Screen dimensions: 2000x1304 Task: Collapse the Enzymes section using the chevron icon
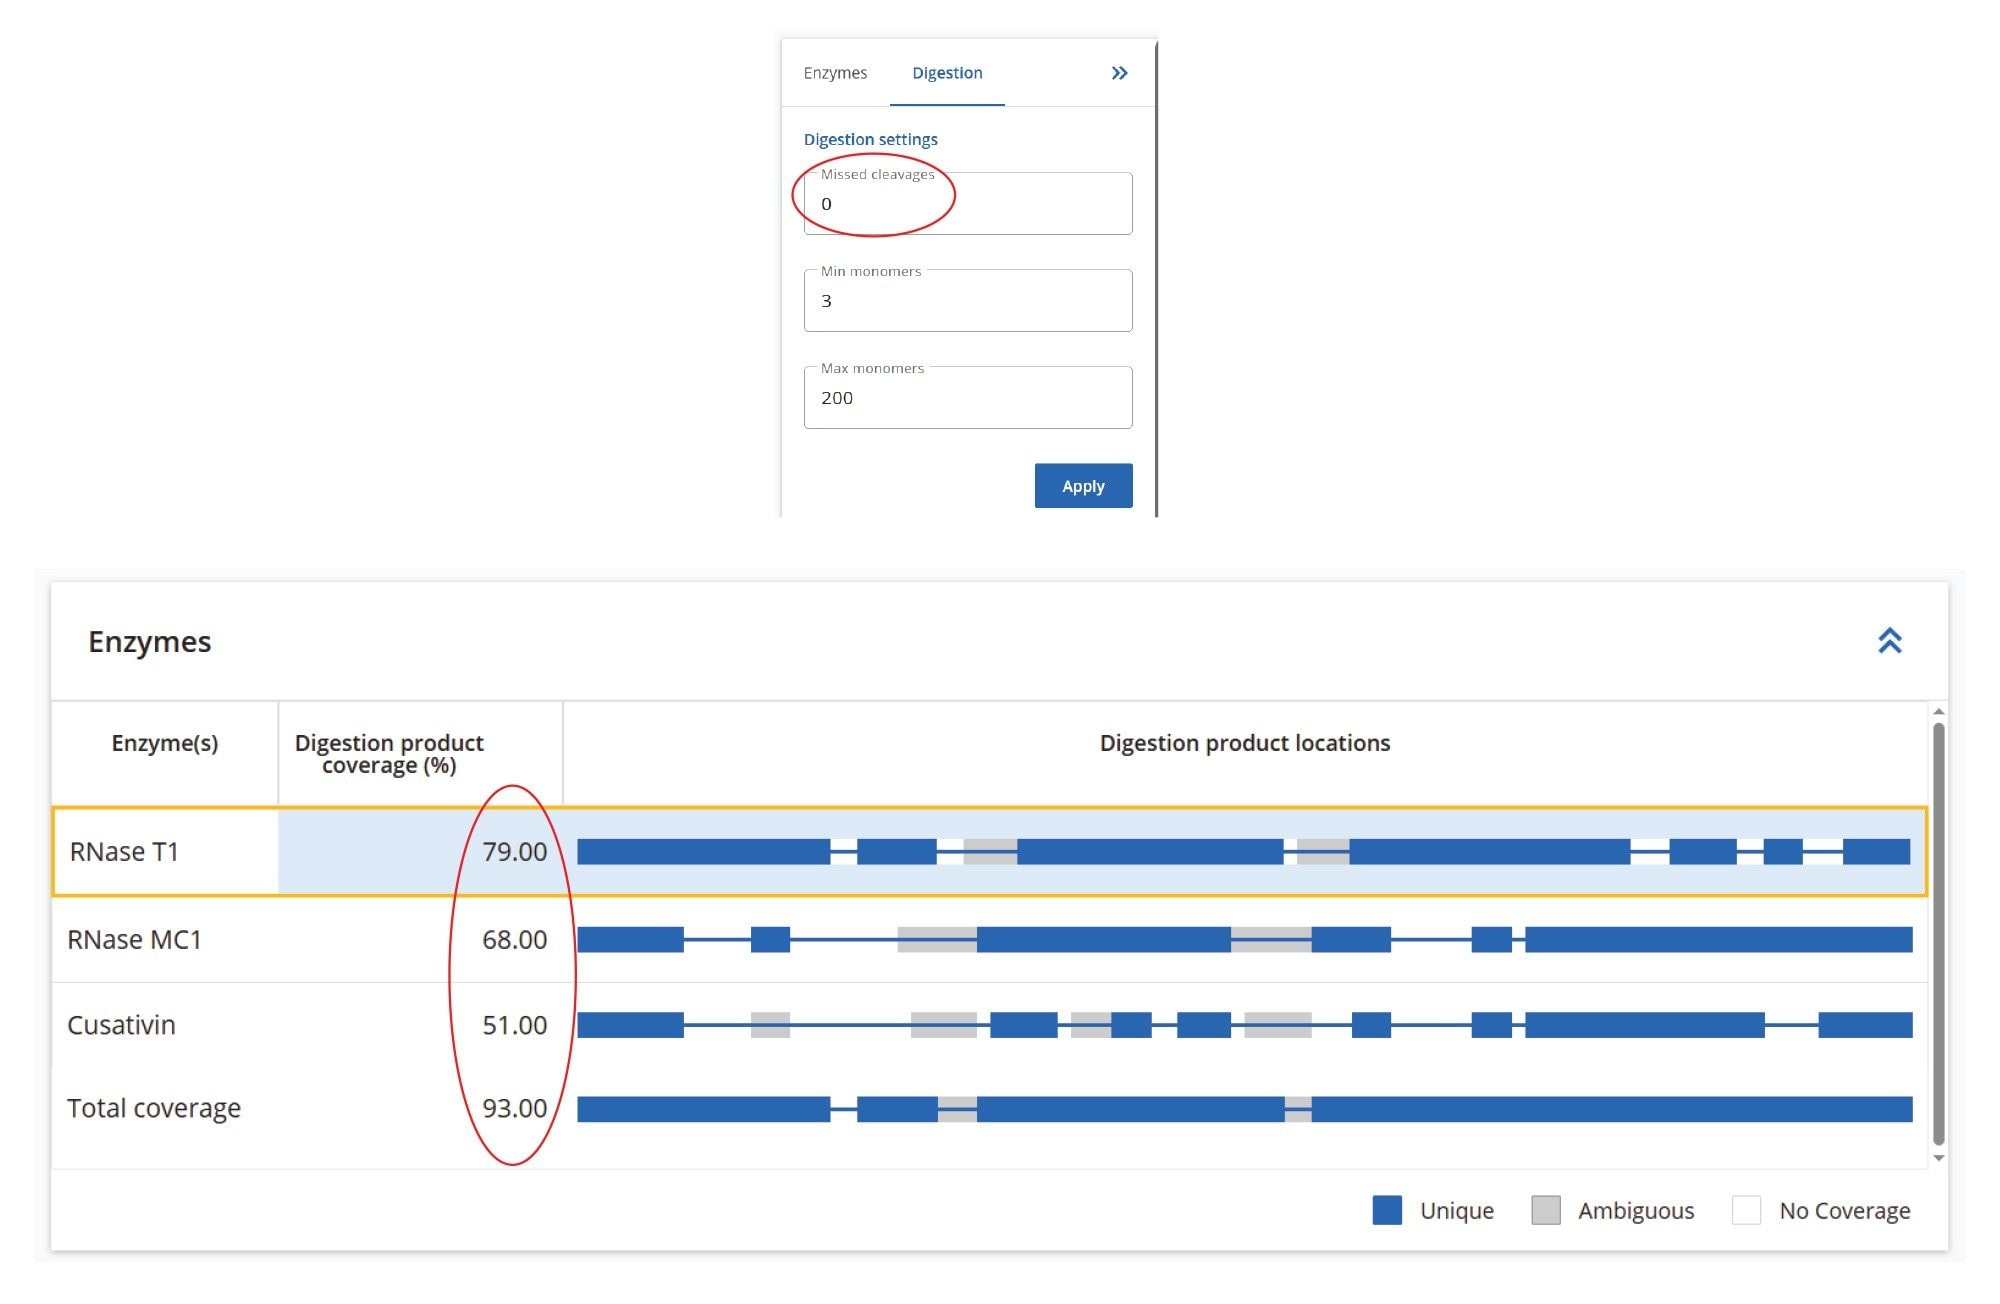coord(1890,641)
